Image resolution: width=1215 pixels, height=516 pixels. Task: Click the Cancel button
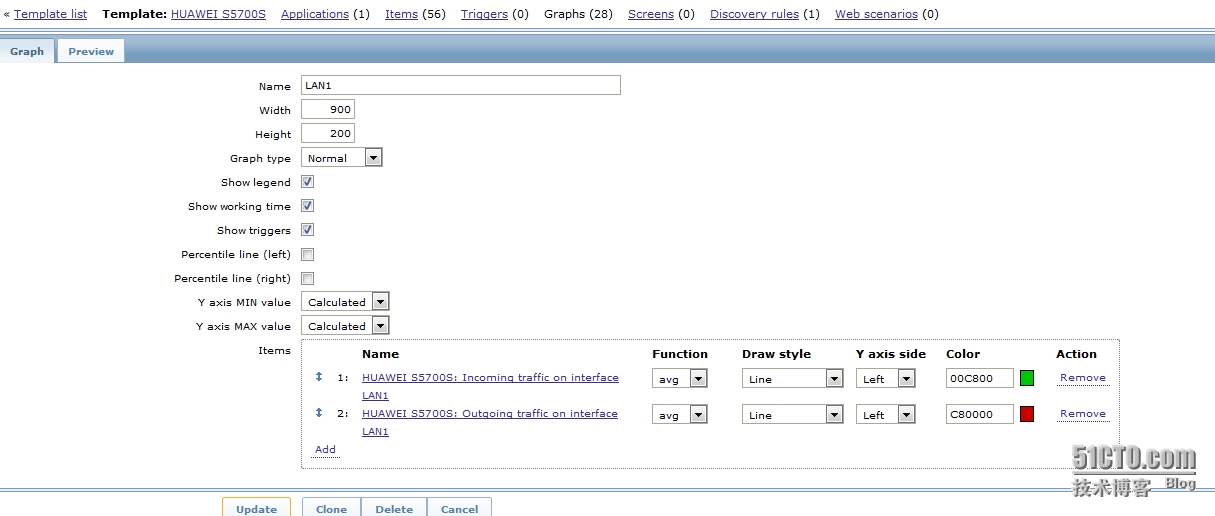tap(459, 508)
